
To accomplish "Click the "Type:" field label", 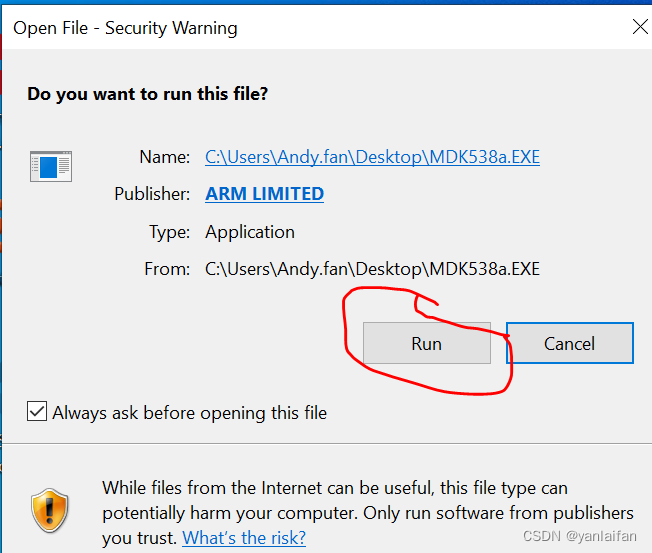I will 169,232.
